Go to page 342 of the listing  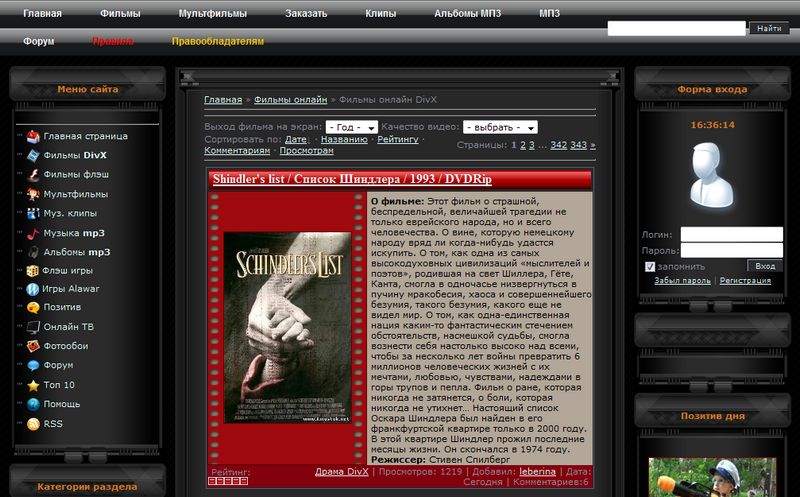point(558,145)
